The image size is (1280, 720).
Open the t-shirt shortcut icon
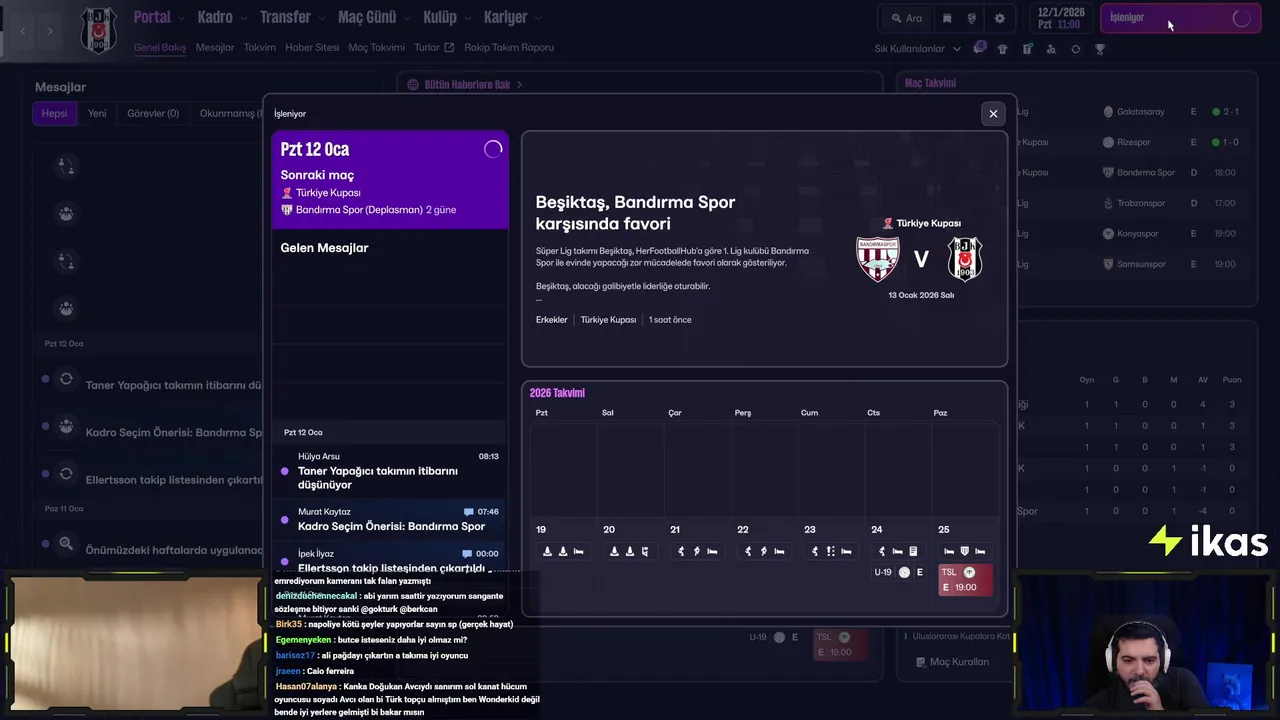coord(1003,48)
